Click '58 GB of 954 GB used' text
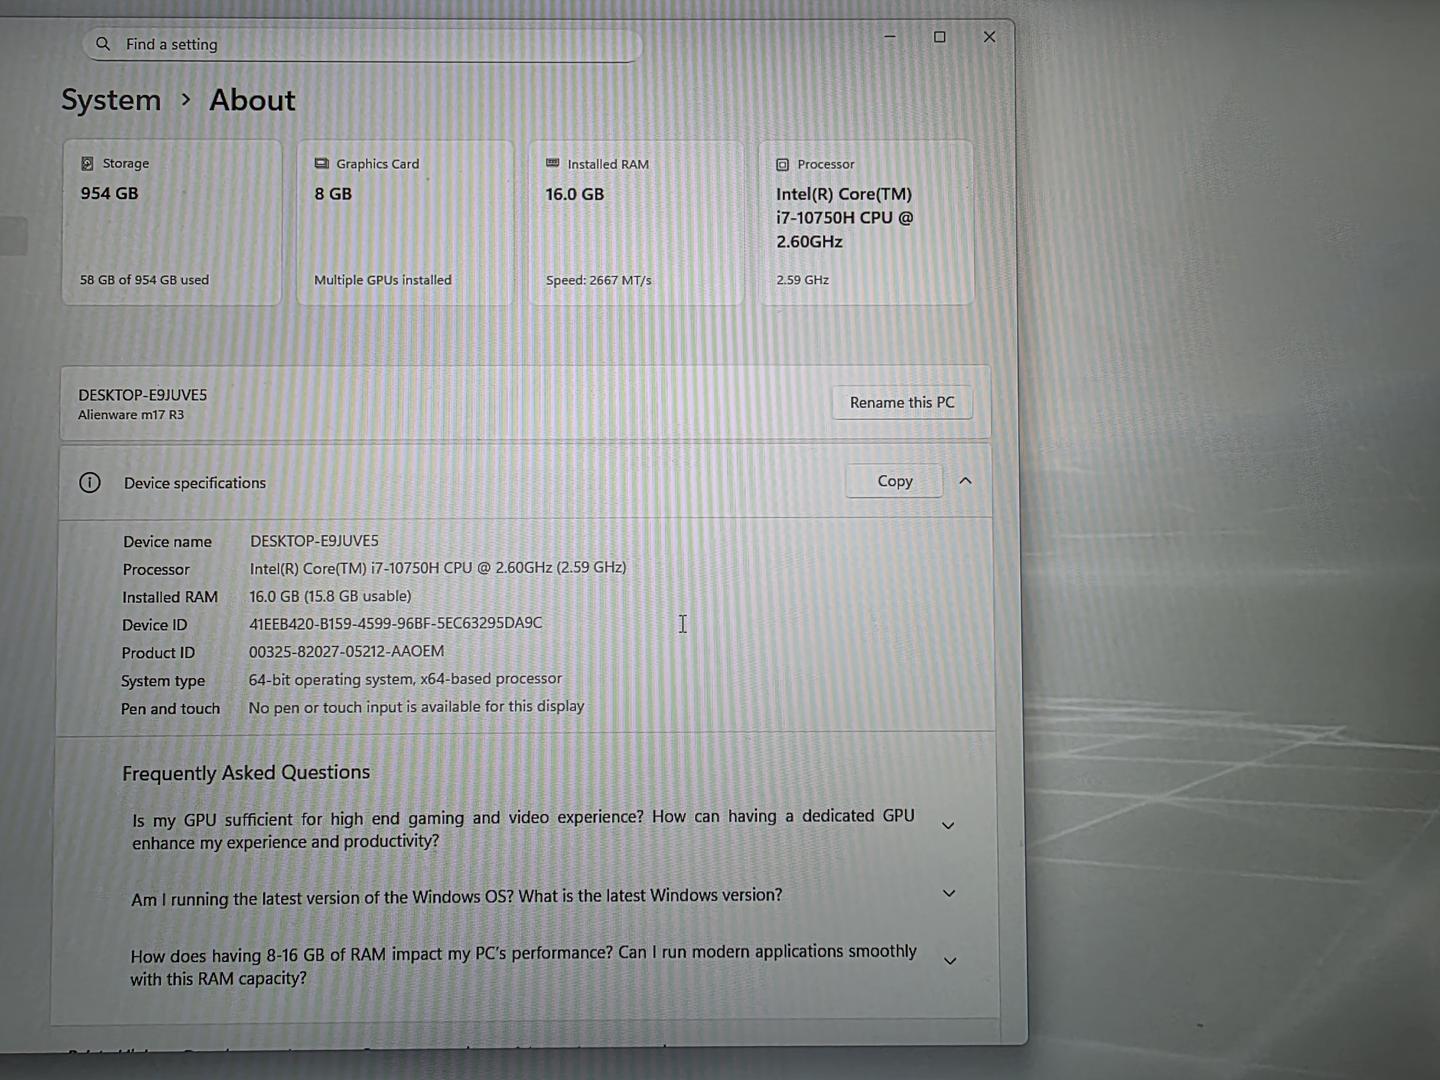Screen dimensions: 1440x1080 145,280
